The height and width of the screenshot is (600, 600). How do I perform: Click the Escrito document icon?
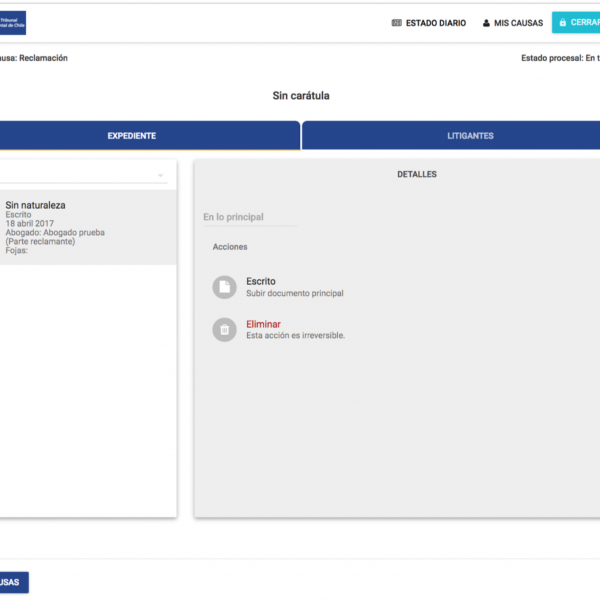[225, 288]
